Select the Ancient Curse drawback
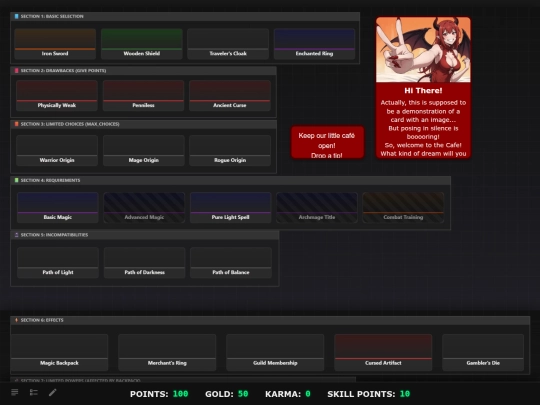The width and height of the screenshot is (540, 405). (x=230, y=96)
